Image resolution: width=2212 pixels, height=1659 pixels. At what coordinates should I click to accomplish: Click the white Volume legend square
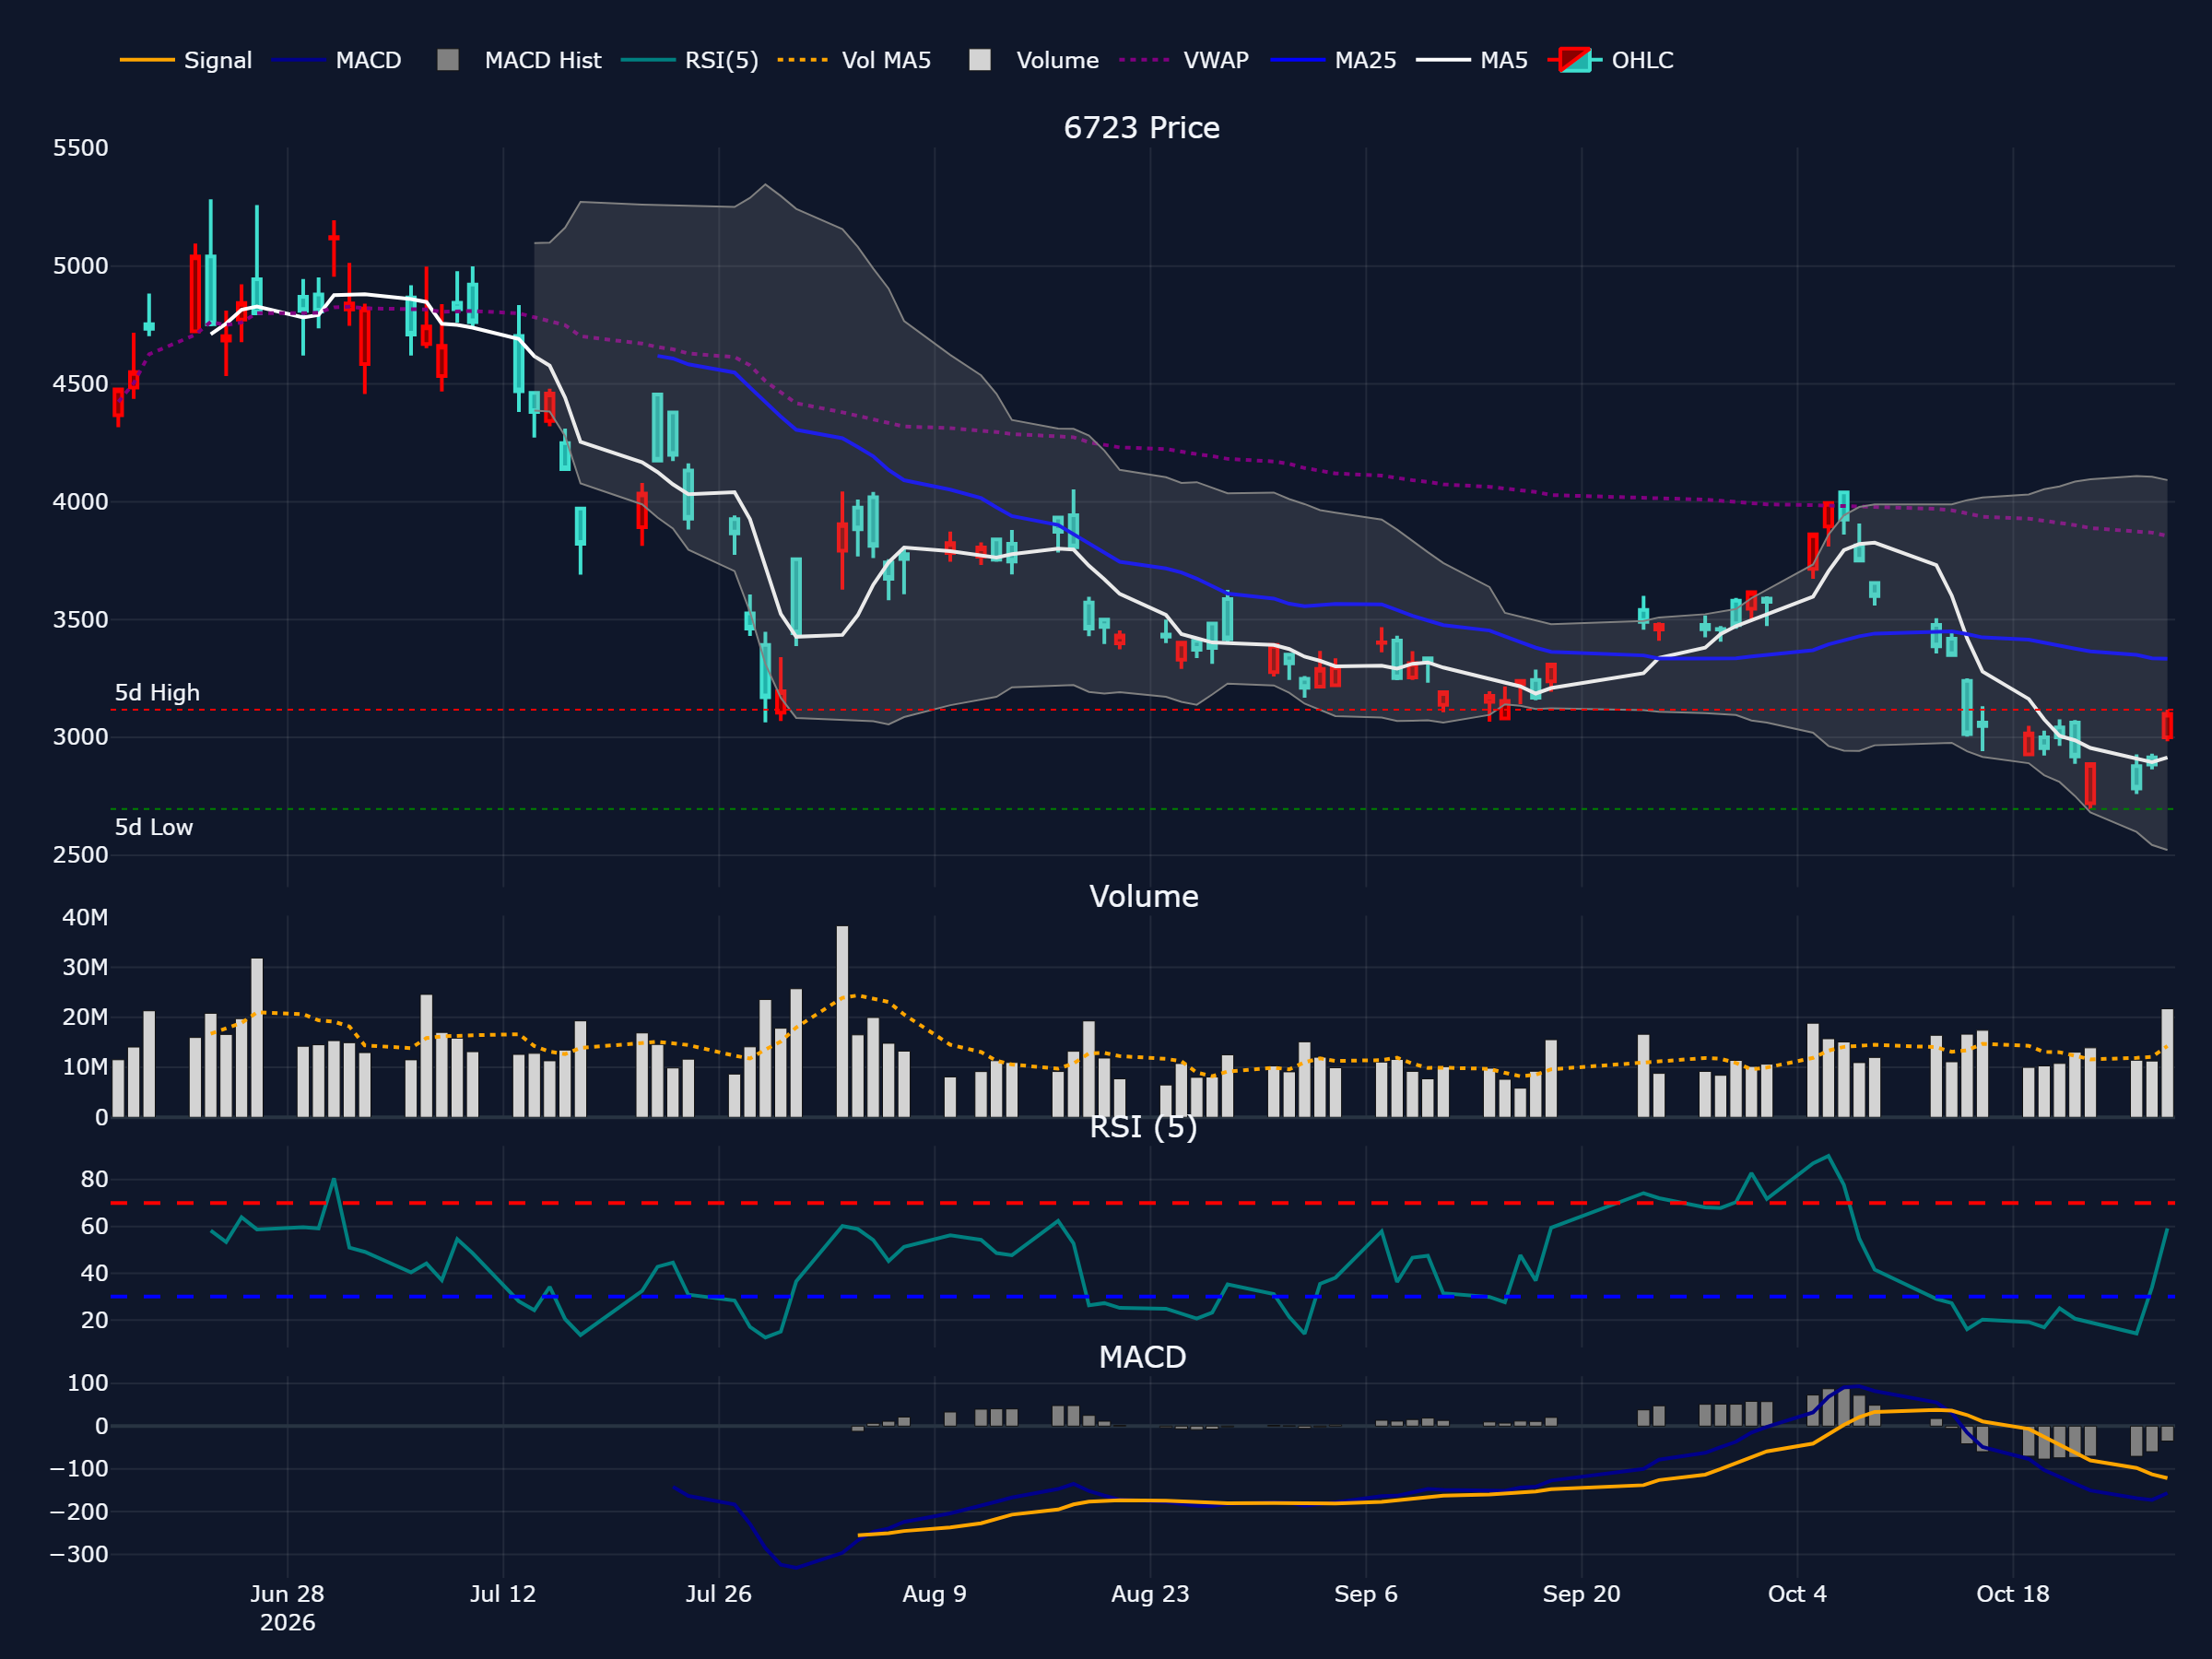(980, 60)
